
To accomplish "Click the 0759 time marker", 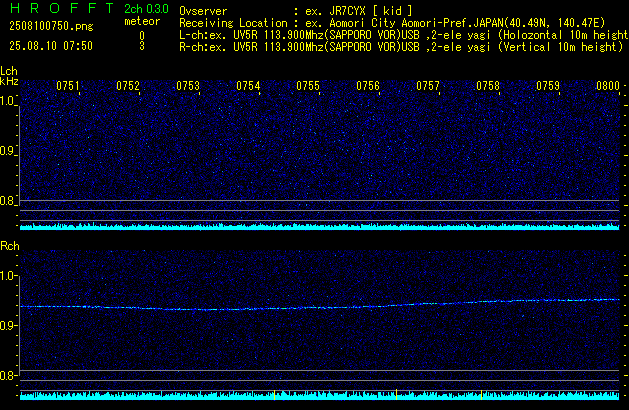I will pos(548,86).
